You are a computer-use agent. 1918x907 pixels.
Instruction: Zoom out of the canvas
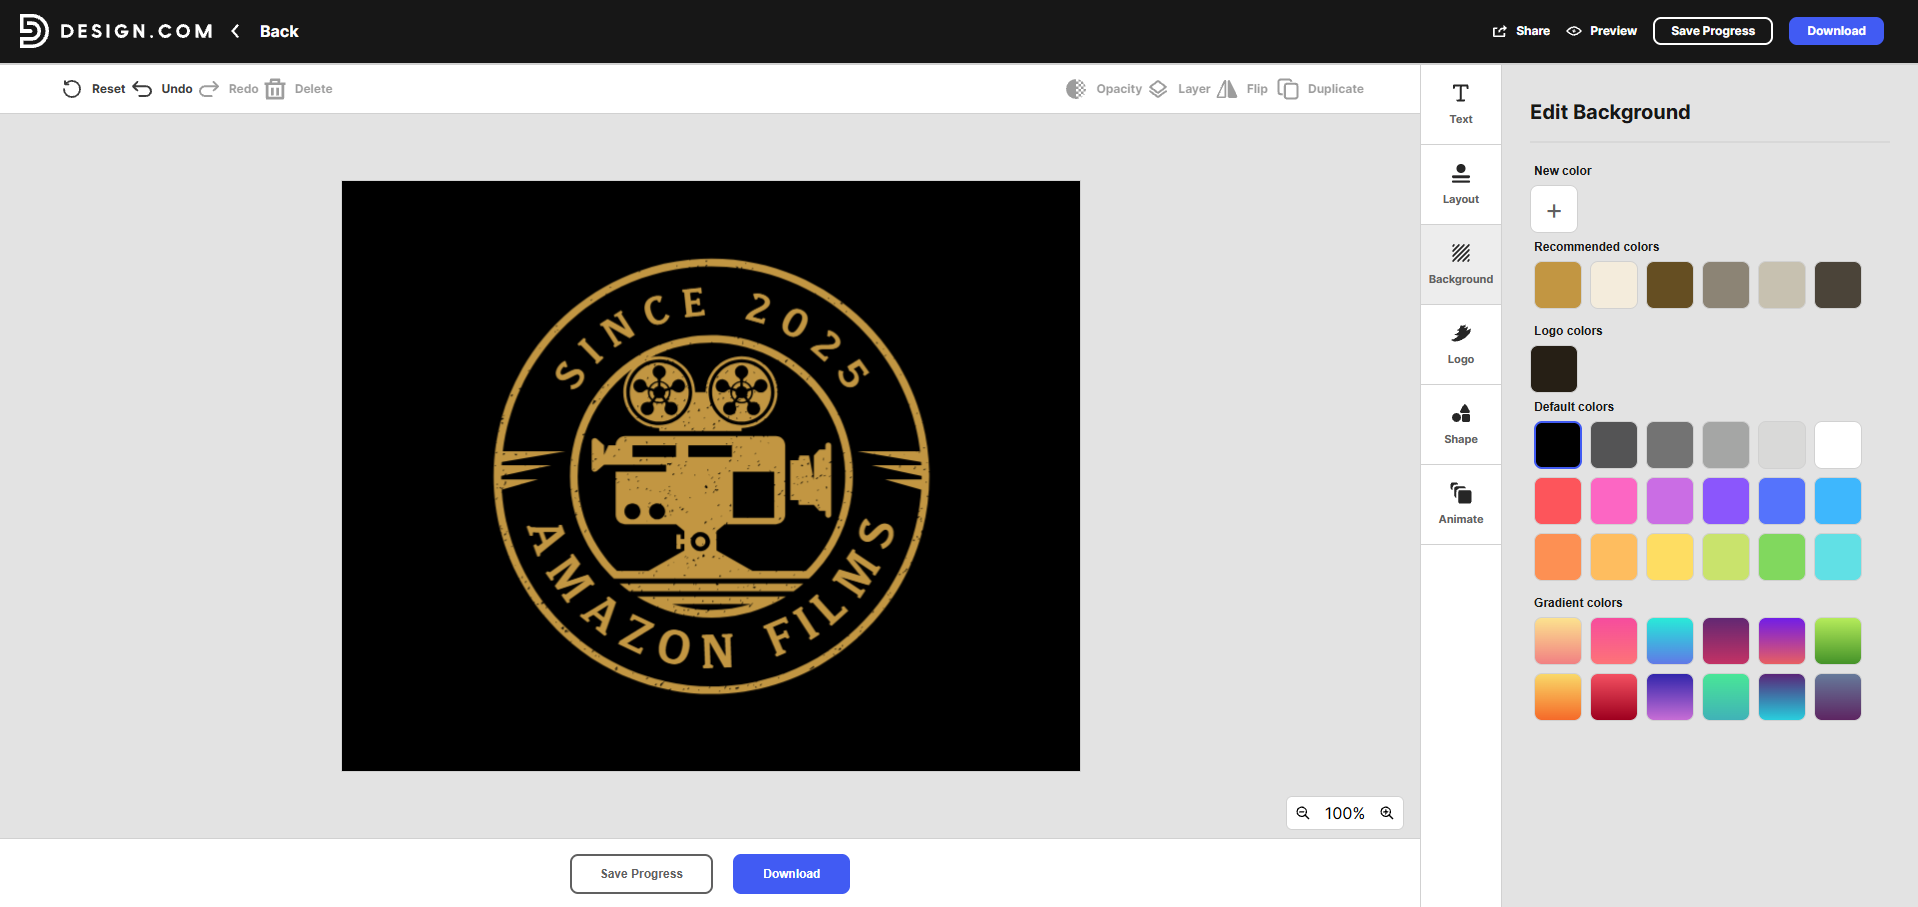tap(1303, 813)
